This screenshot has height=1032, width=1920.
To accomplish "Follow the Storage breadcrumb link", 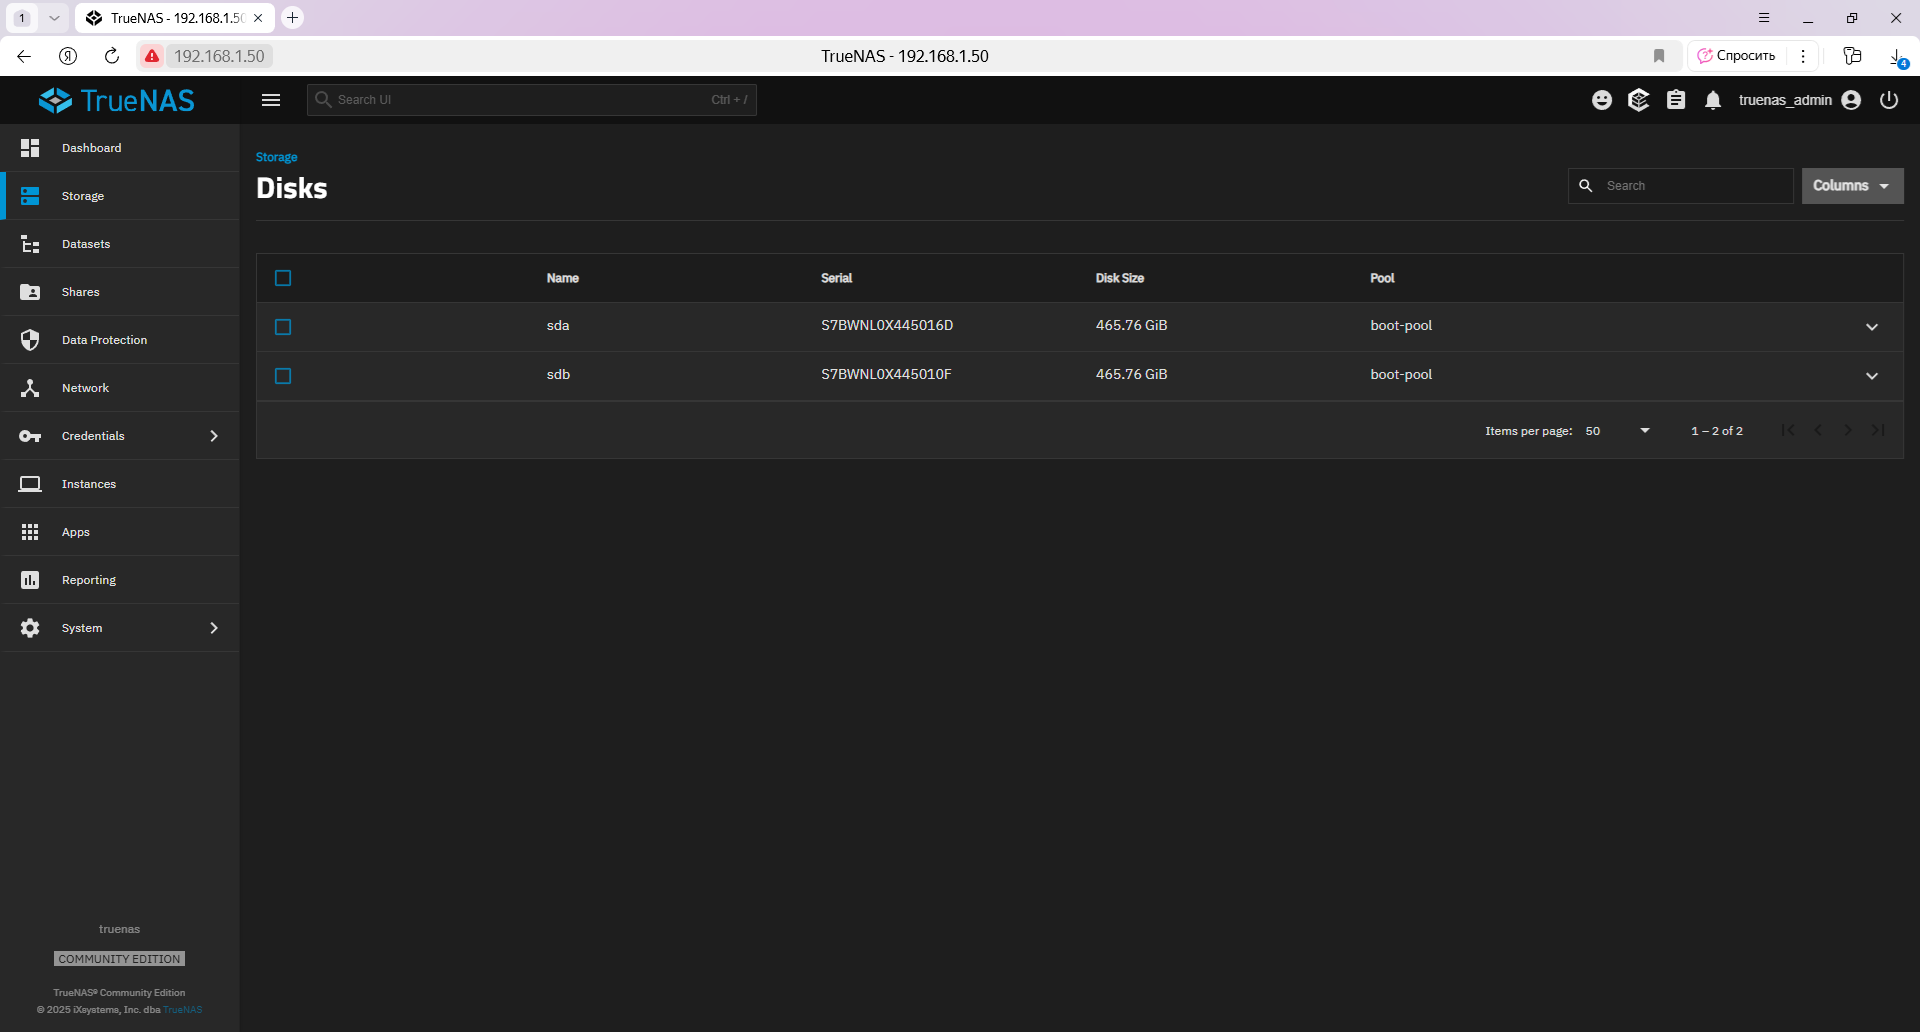I will (276, 157).
